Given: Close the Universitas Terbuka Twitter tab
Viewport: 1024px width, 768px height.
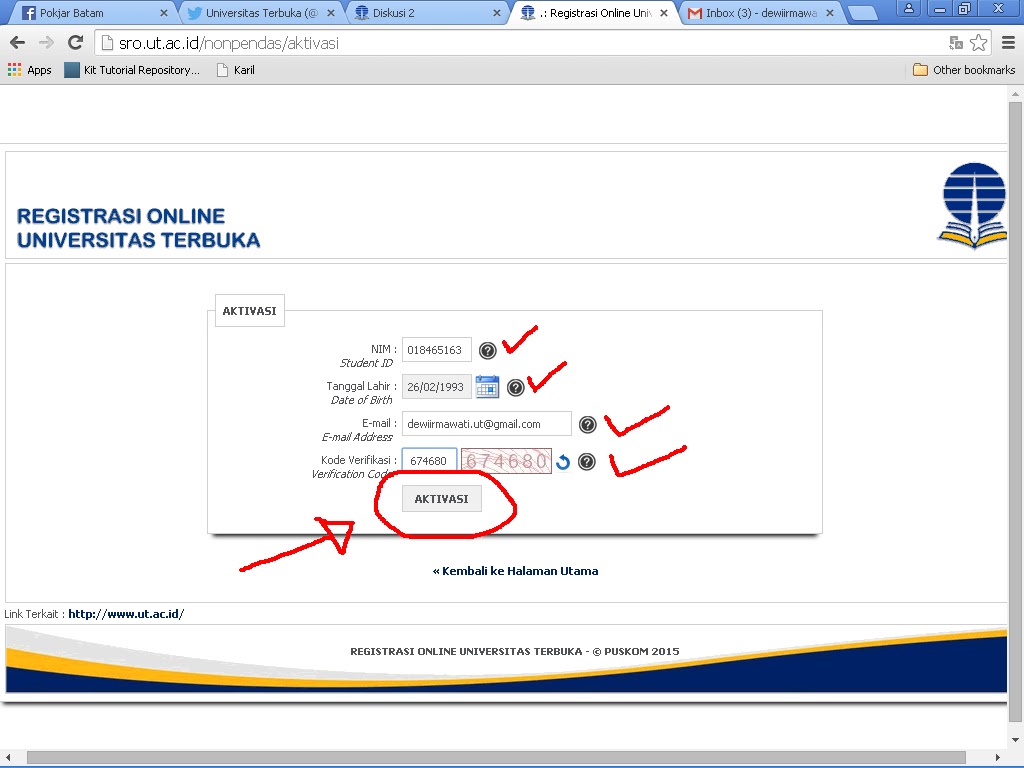Looking at the screenshot, I should click(x=331, y=13).
